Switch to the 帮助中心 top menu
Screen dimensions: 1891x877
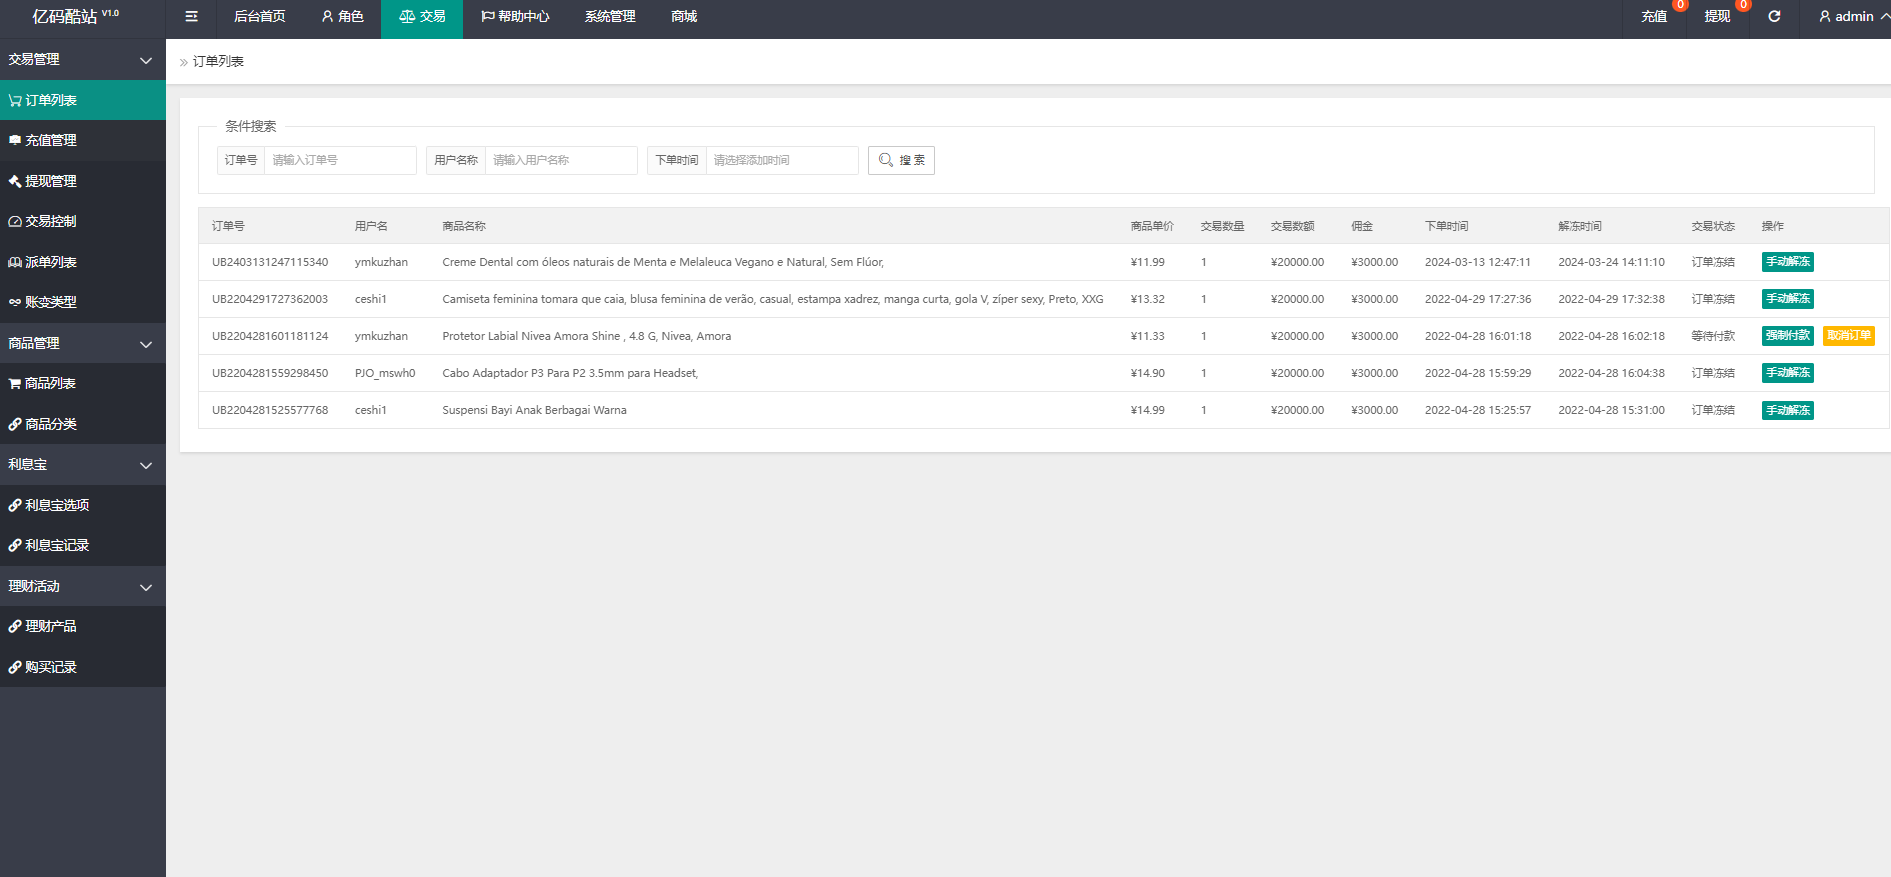pyautogui.click(x=515, y=17)
